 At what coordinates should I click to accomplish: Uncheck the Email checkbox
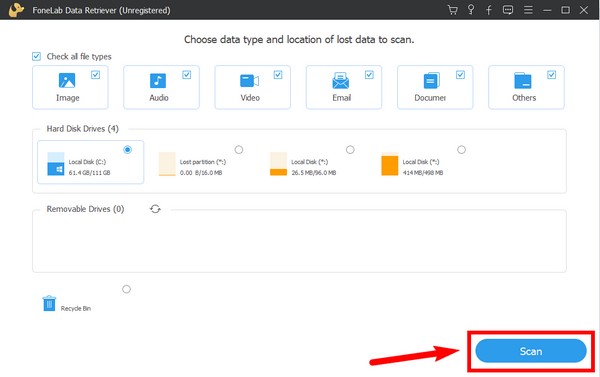tap(369, 75)
